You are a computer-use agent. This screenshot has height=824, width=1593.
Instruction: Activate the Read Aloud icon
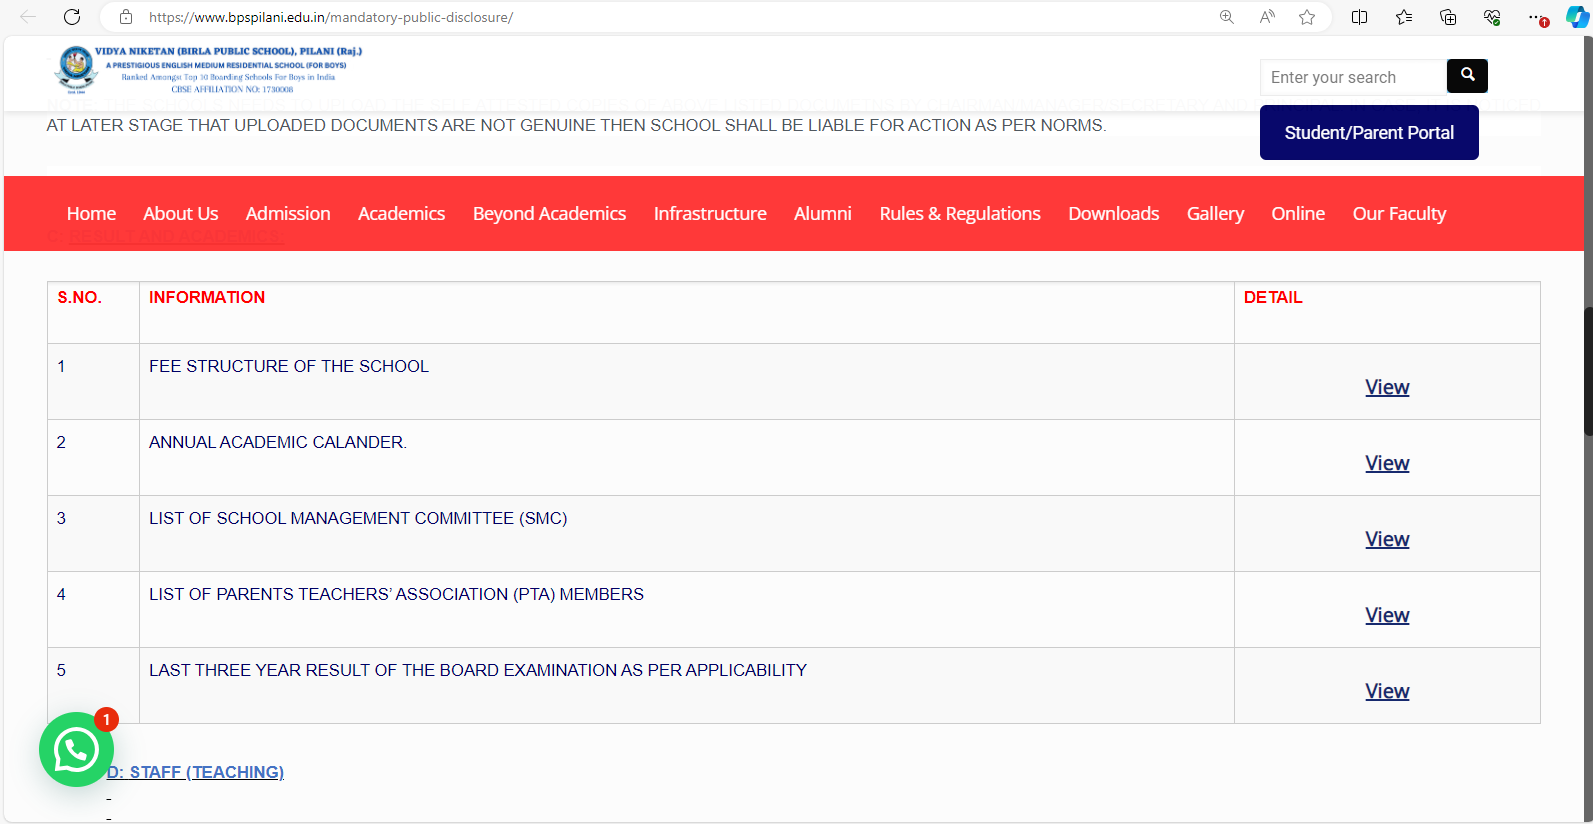(1267, 17)
